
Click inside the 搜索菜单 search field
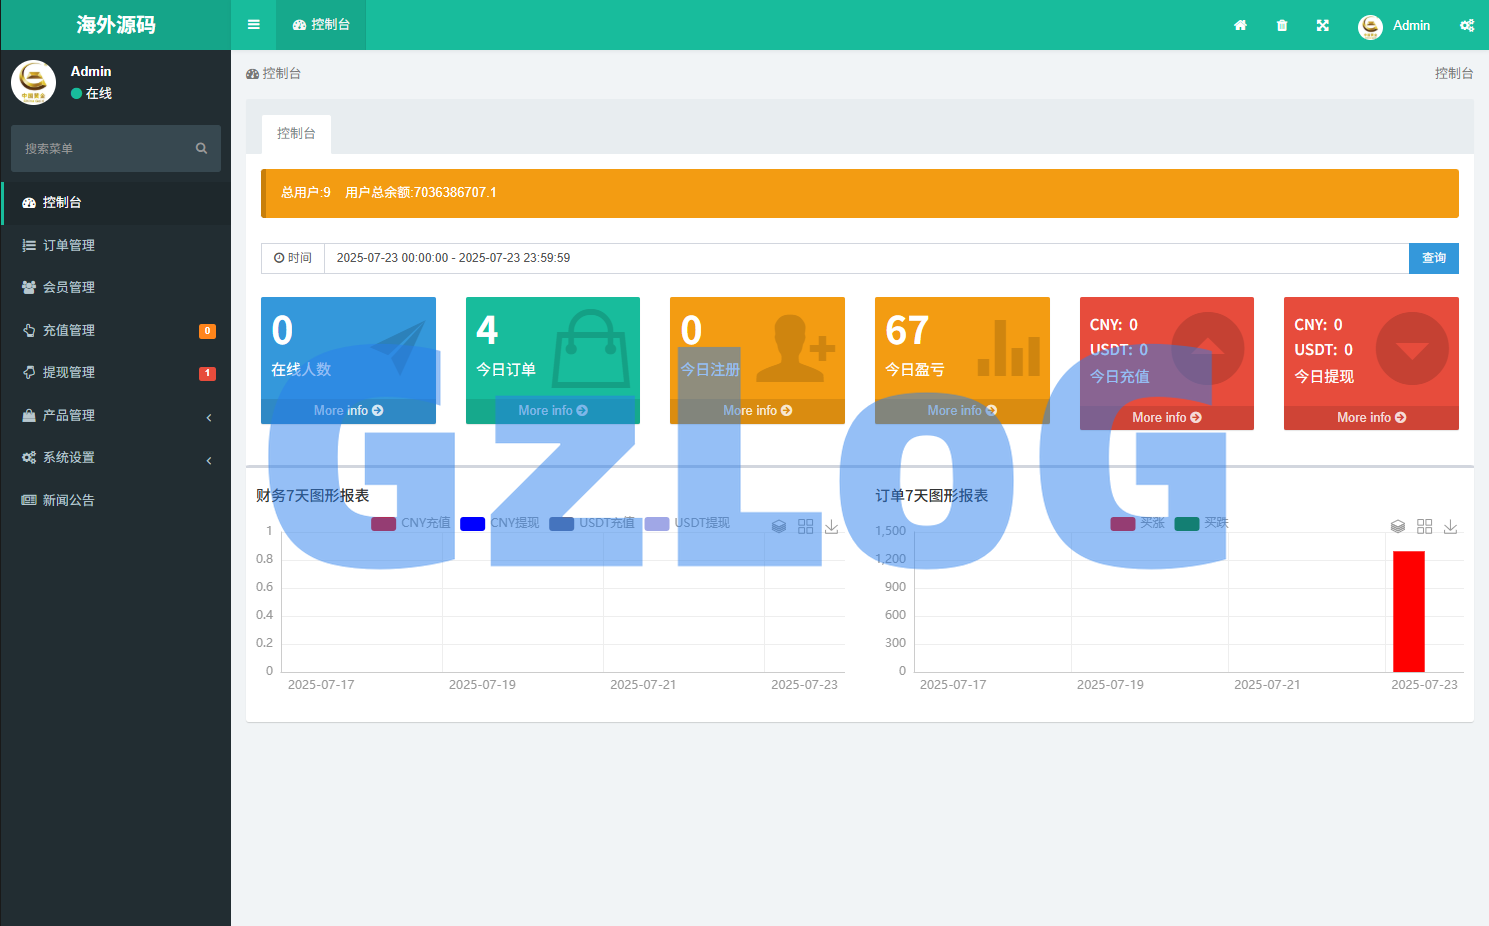pos(103,148)
